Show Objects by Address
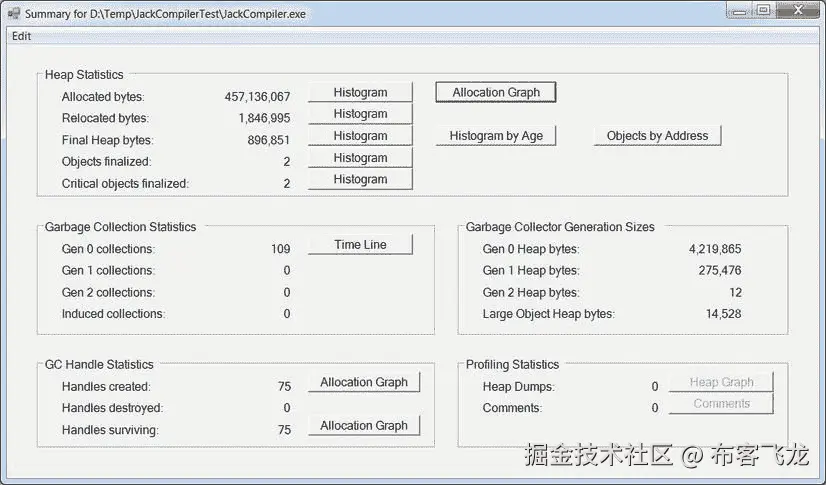 click(657, 136)
